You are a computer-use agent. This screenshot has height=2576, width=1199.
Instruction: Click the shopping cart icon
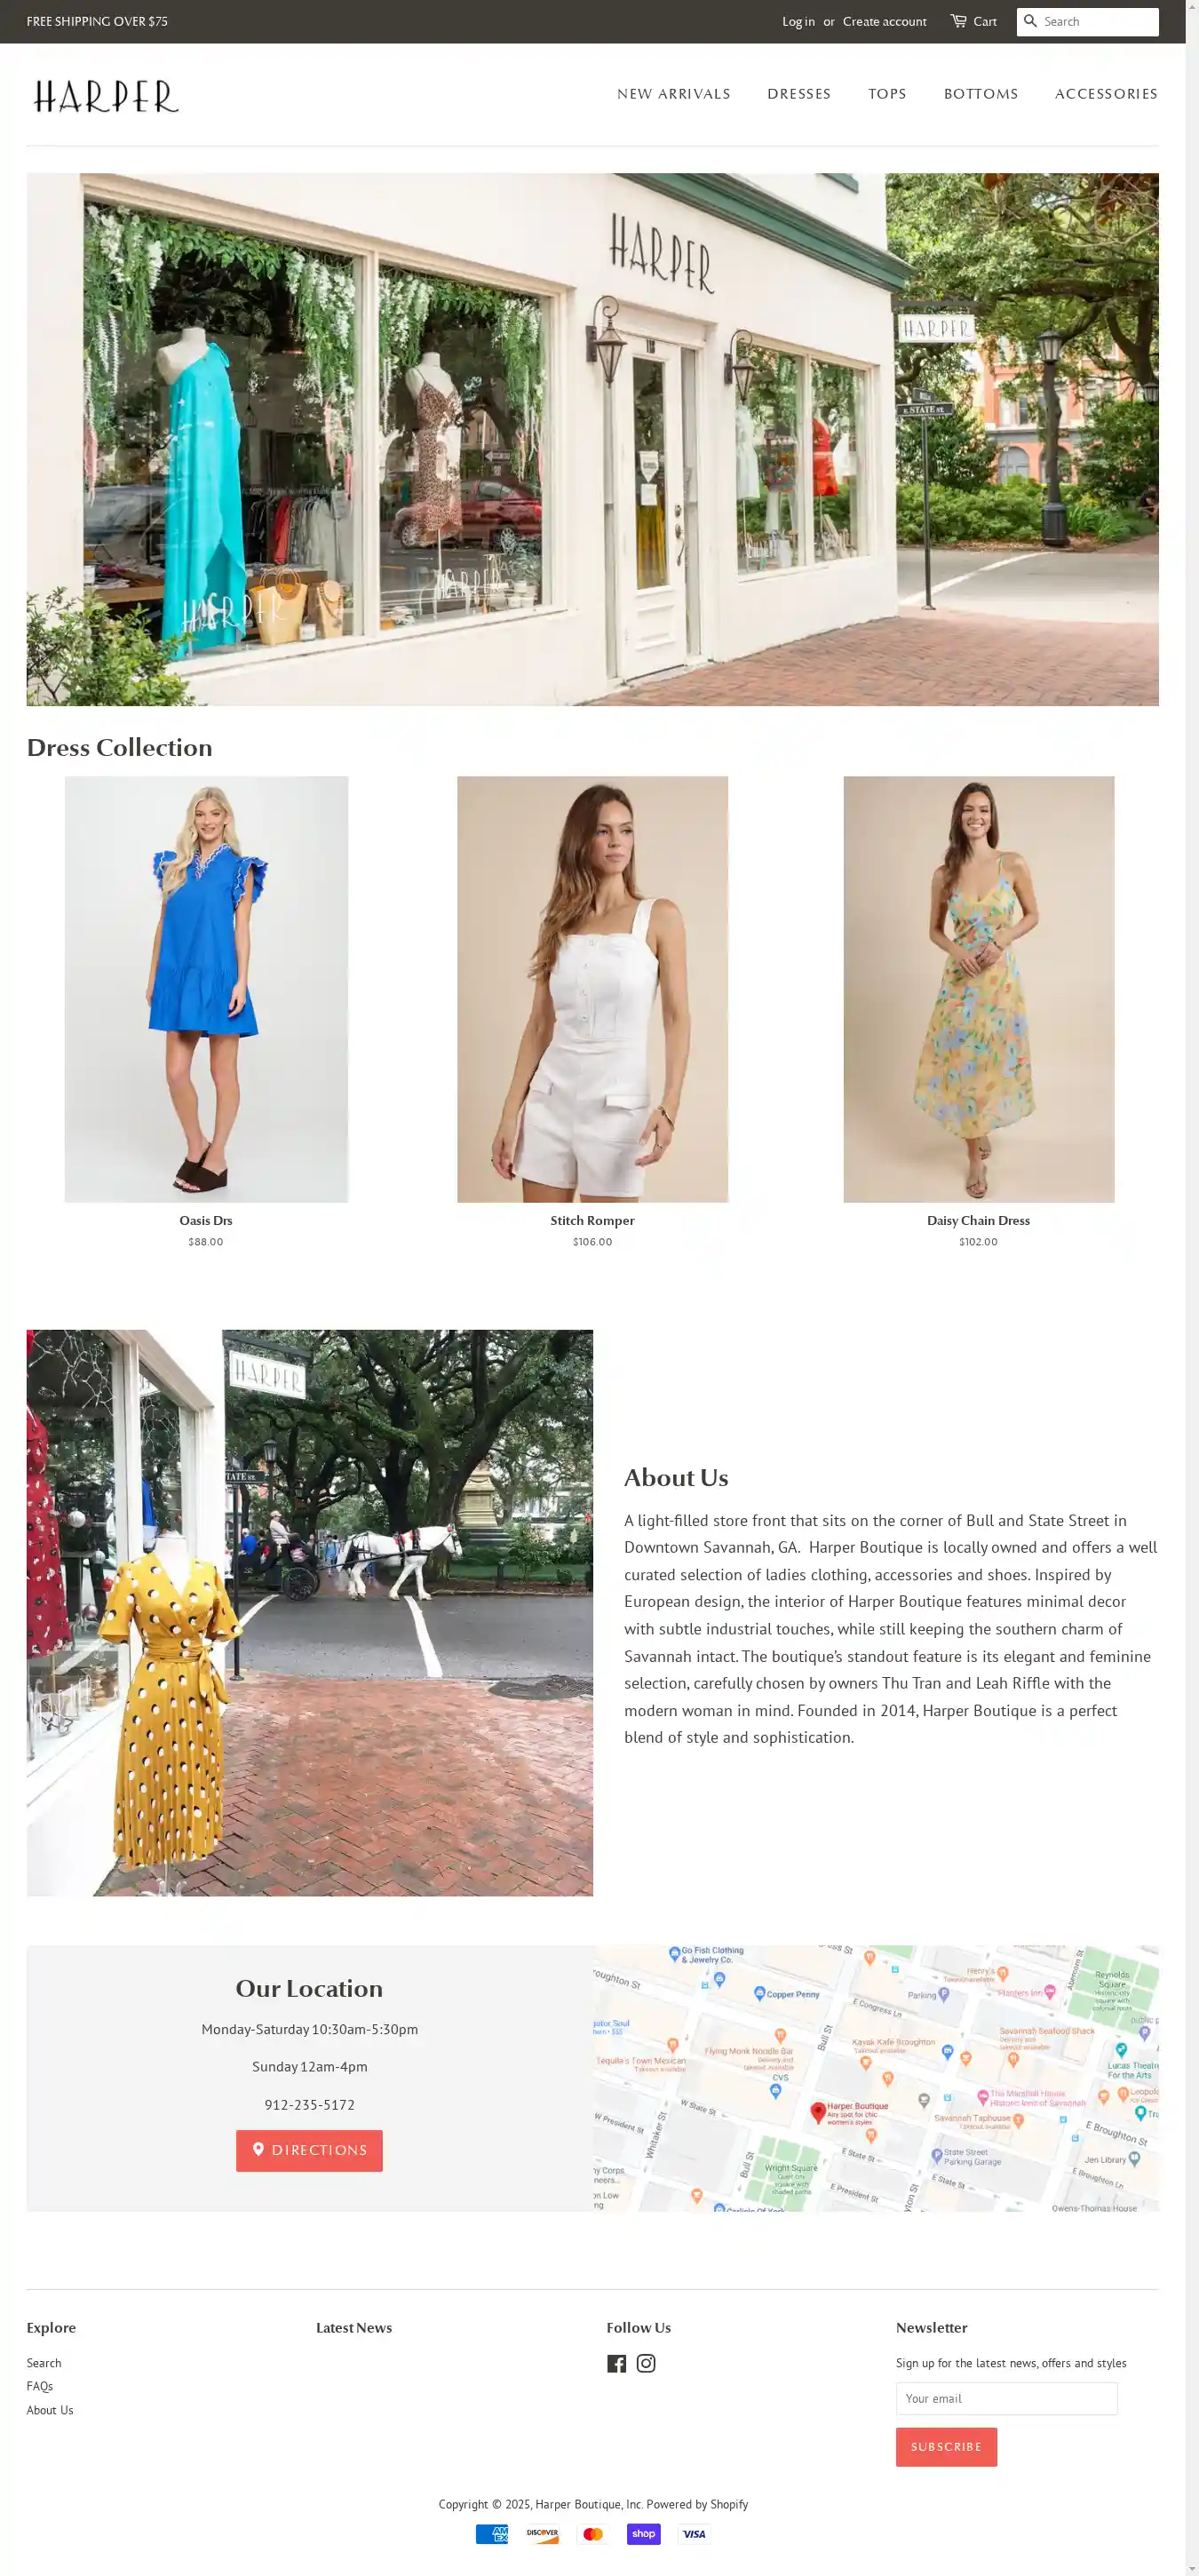point(958,21)
